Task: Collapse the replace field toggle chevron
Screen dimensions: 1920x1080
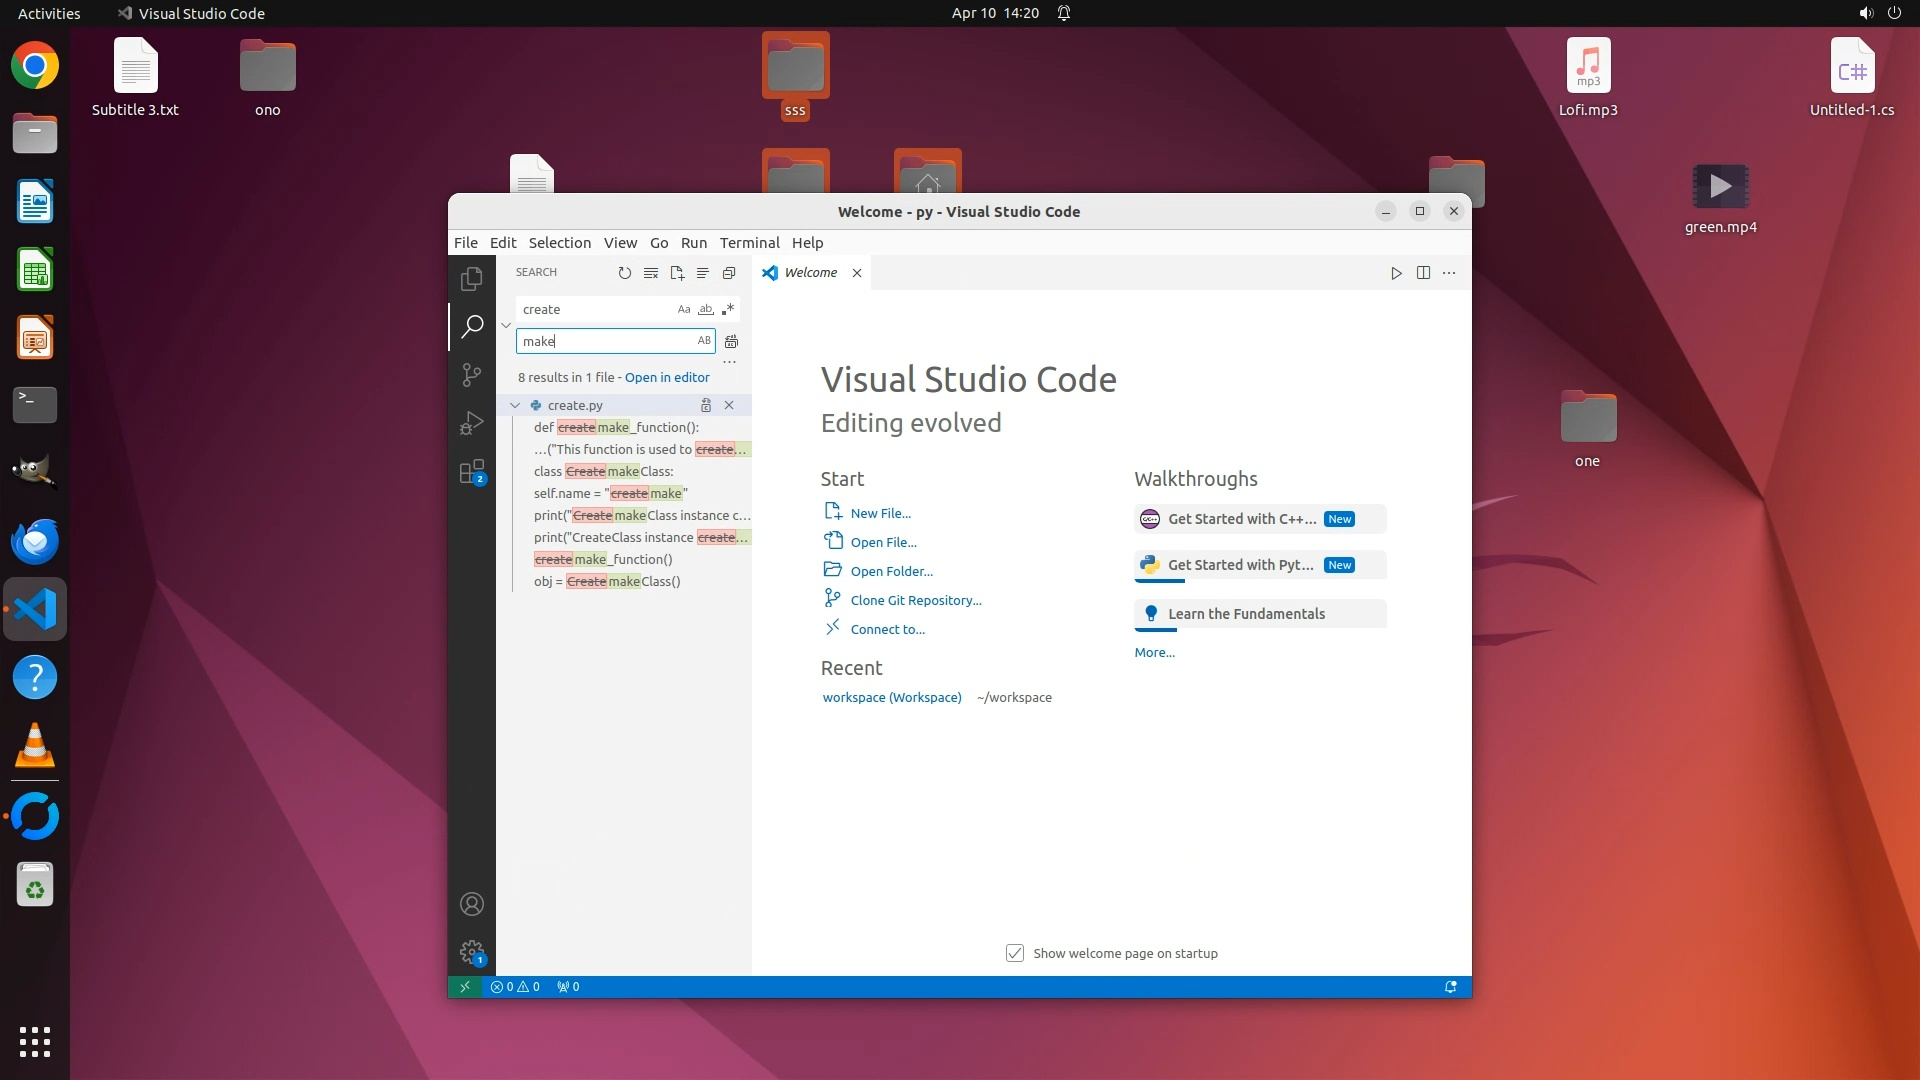Action: pos(506,325)
